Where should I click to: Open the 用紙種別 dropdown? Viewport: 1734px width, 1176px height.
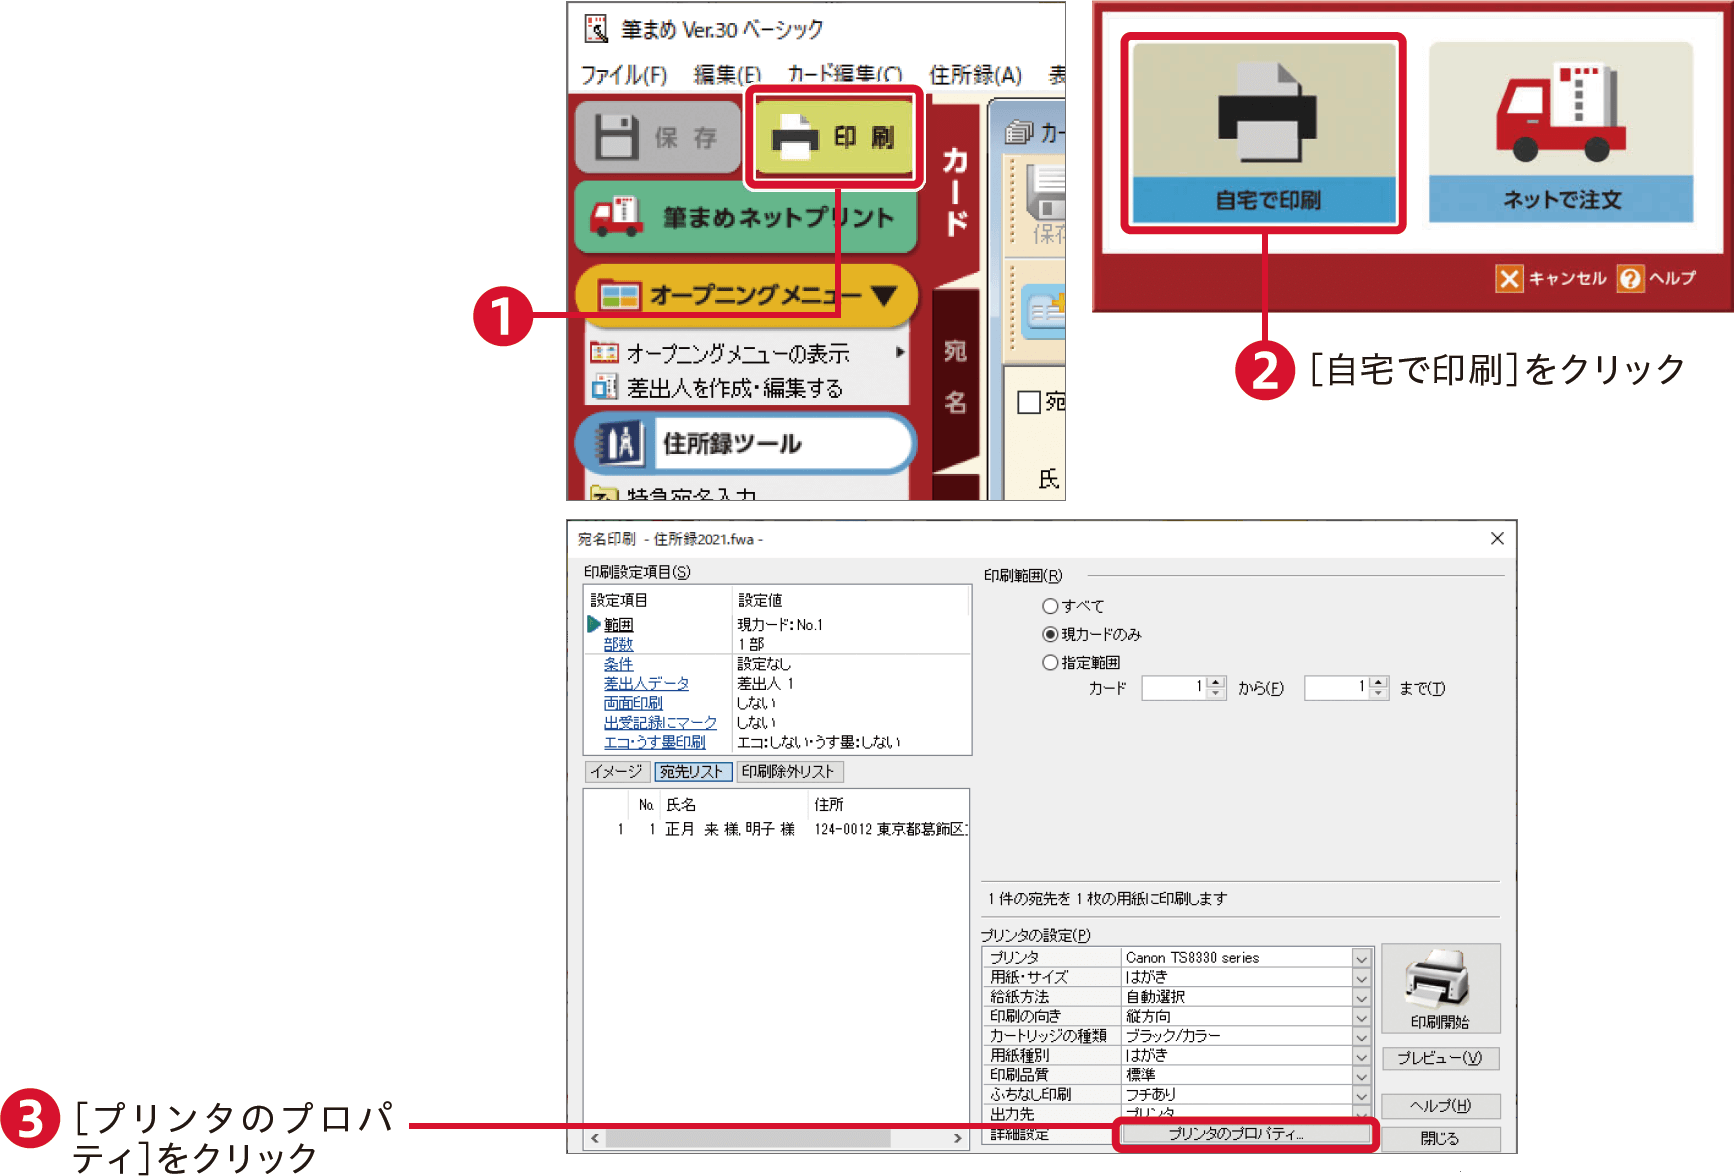(1361, 1055)
